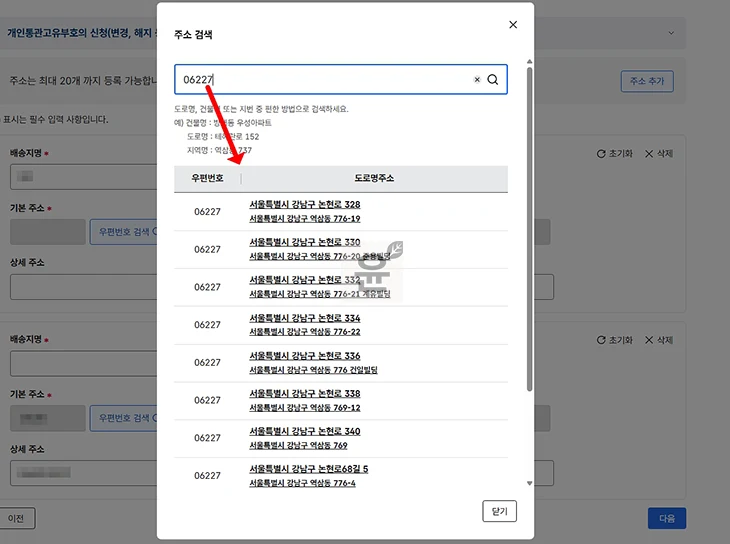730x544 pixels.
Task: Select lot address 역삼동 776 건일빌딩
Action: 313,370
